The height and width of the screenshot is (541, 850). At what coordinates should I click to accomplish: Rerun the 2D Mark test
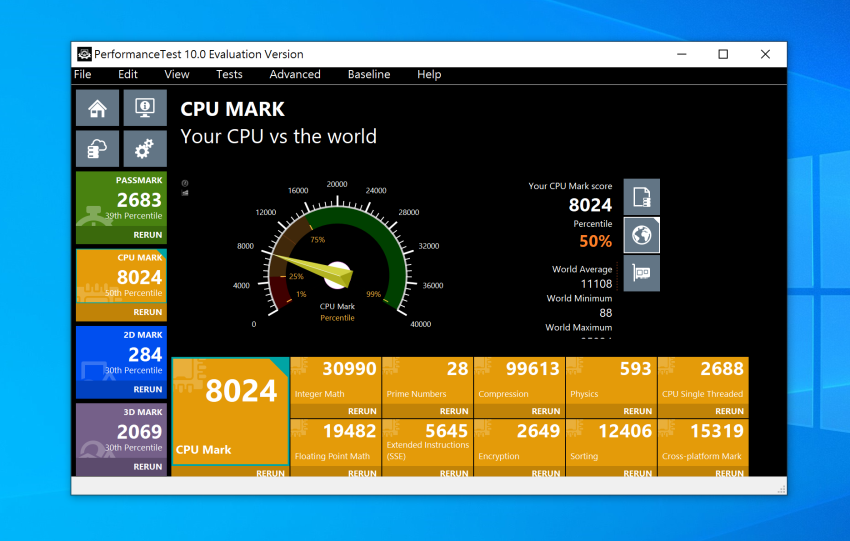click(x=147, y=389)
